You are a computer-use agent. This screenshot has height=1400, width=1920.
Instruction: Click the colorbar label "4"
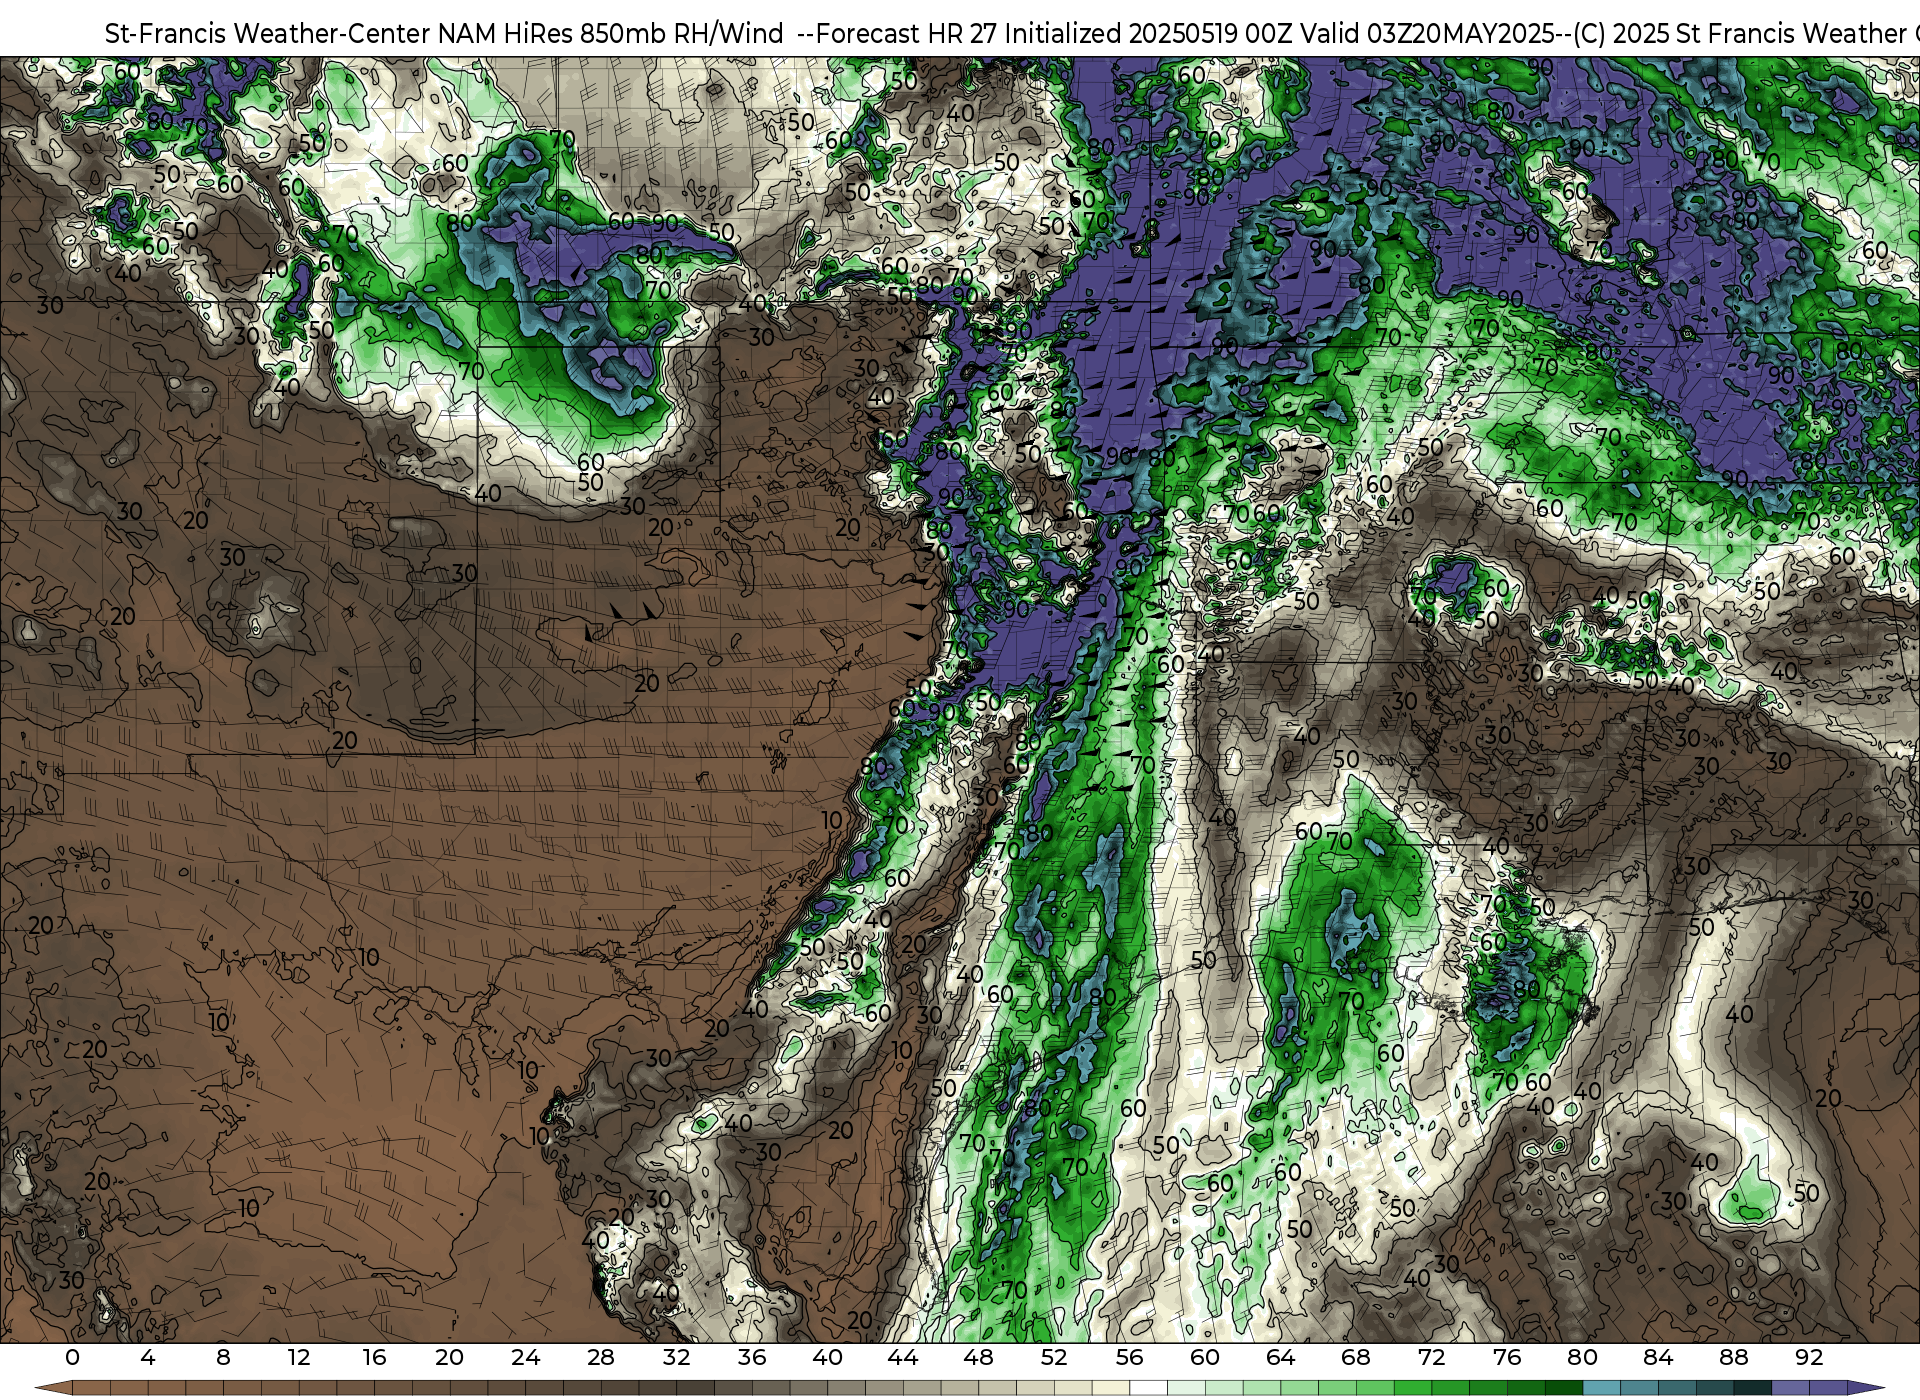point(148,1357)
